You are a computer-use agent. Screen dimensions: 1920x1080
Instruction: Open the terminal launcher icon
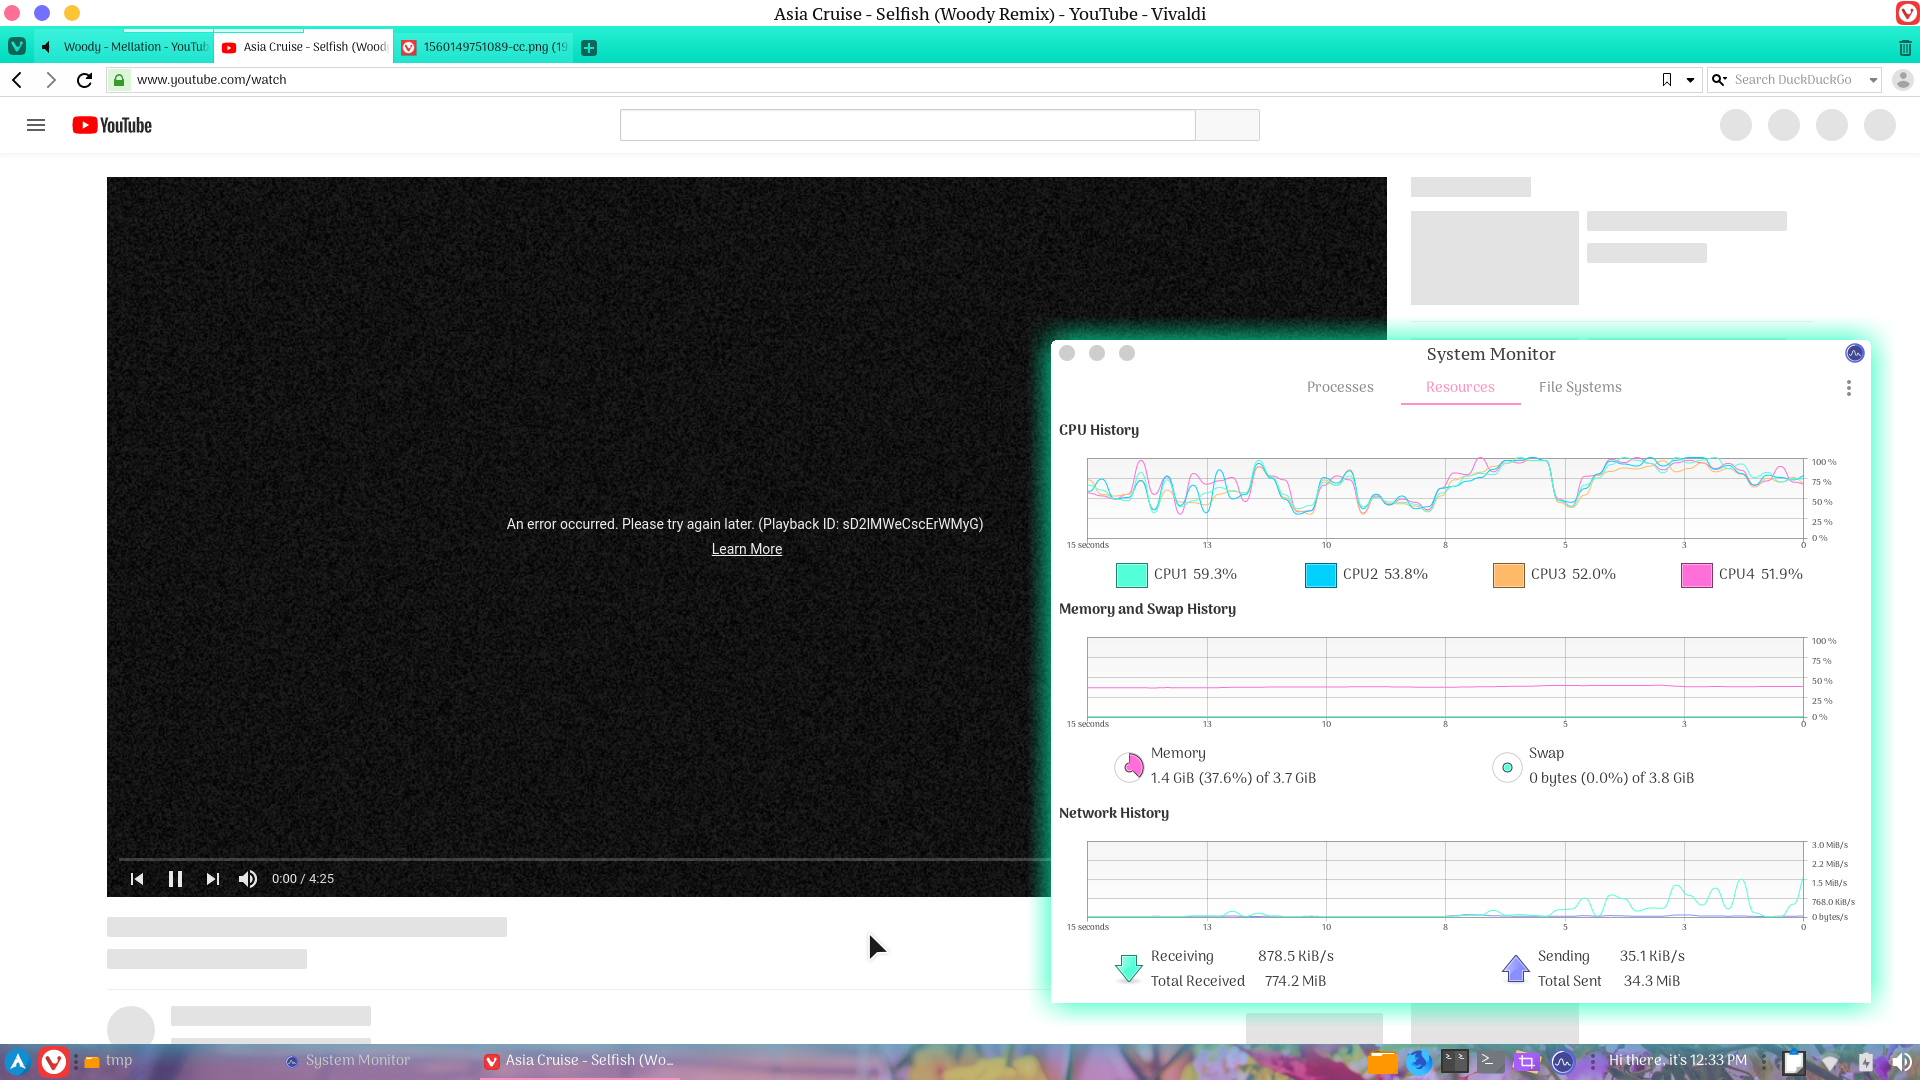(1490, 1062)
